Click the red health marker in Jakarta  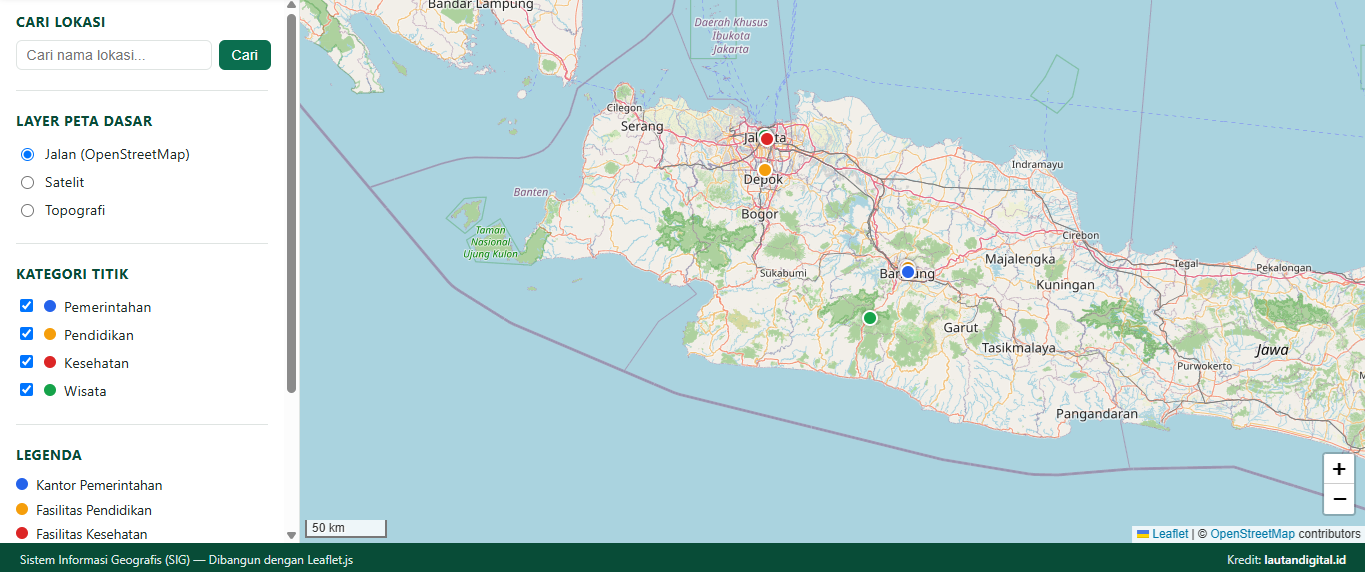767,139
